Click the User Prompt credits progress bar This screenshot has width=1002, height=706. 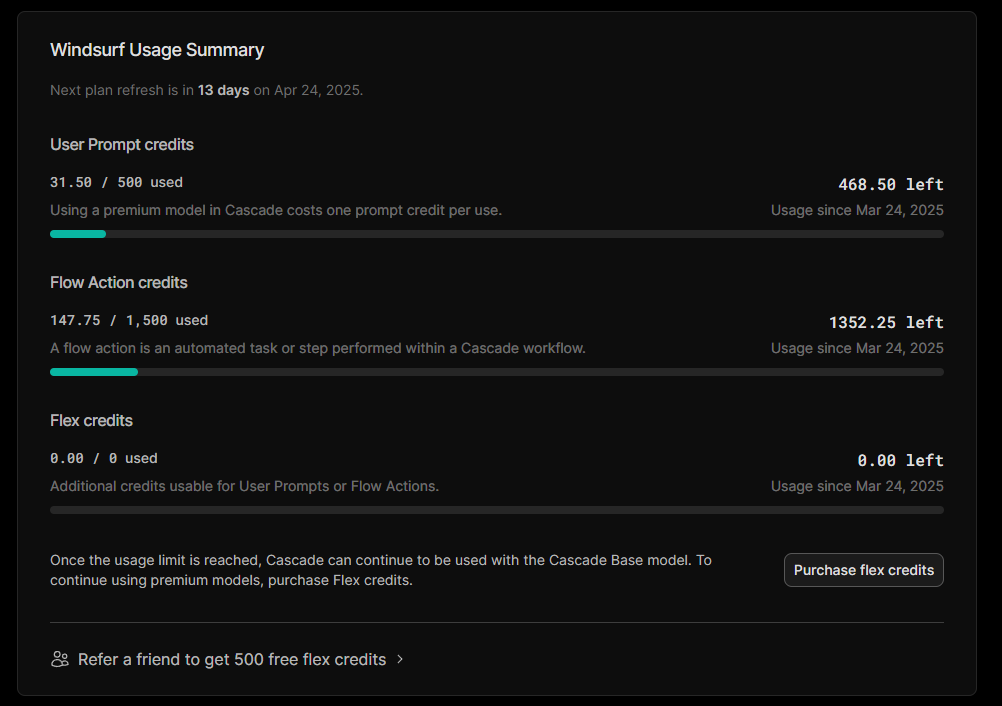(x=496, y=234)
